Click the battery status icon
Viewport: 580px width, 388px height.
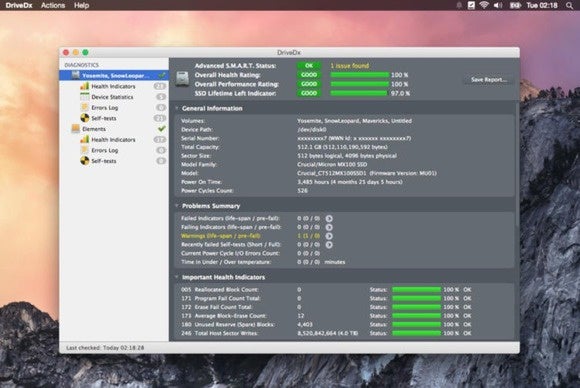click(x=515, y=5)
